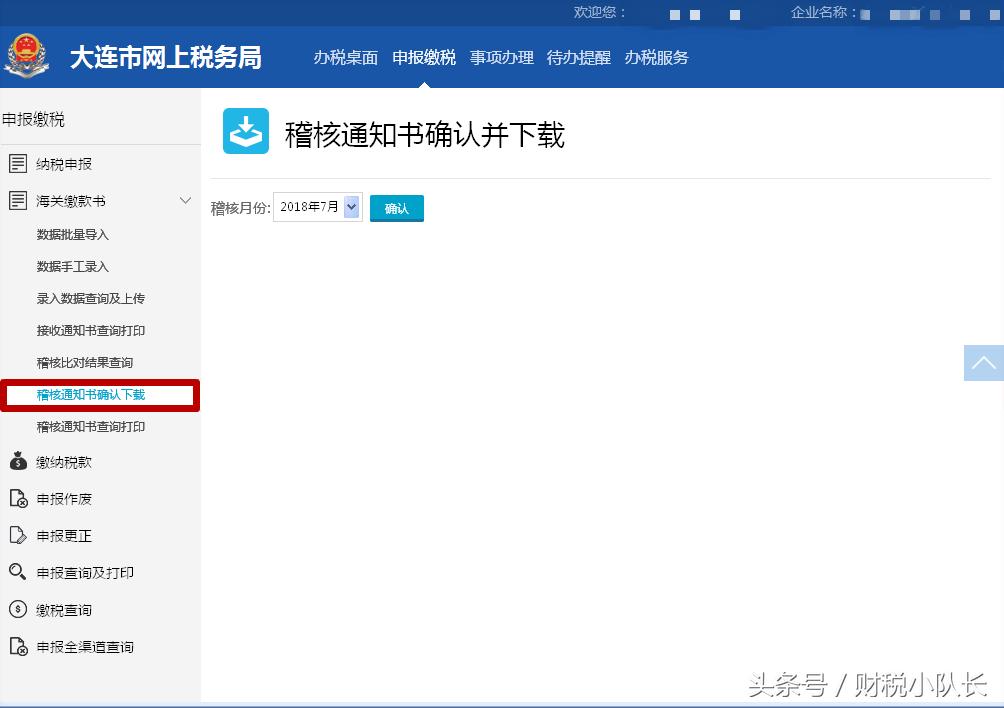Open the 稽核月份 dropdown
The width and height of the screenshot is (1004, 708).
350,206
